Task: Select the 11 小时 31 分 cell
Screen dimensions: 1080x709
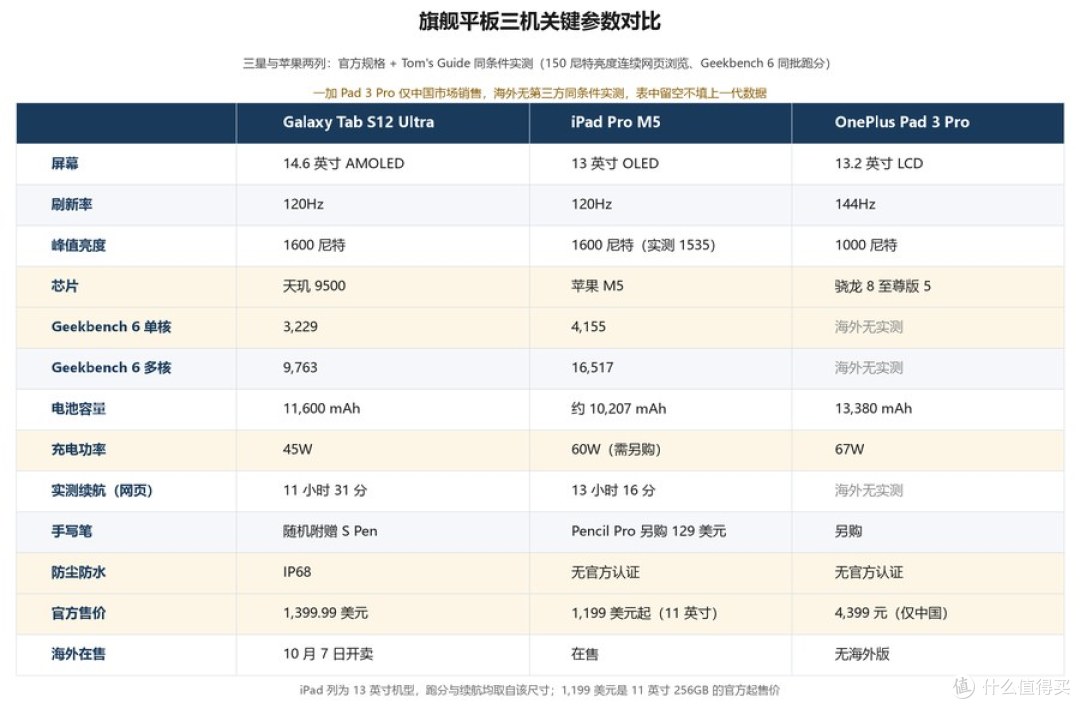Action: 325,491
